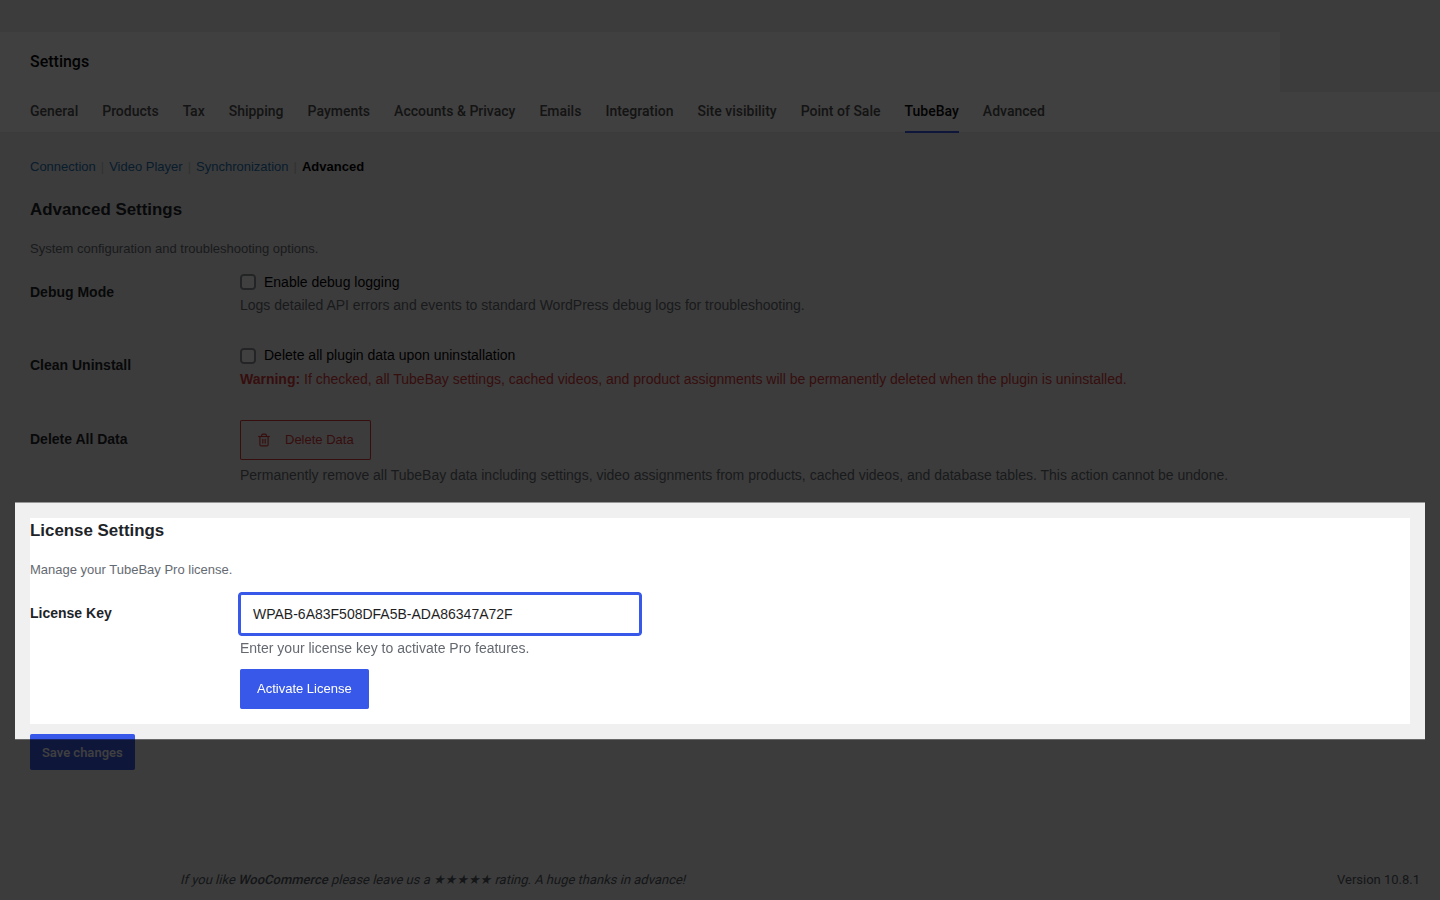Screen dimensions: 1440x900
Task: Switch to the Emails tab
Action: pyautogui.click(x=560, y=111)
